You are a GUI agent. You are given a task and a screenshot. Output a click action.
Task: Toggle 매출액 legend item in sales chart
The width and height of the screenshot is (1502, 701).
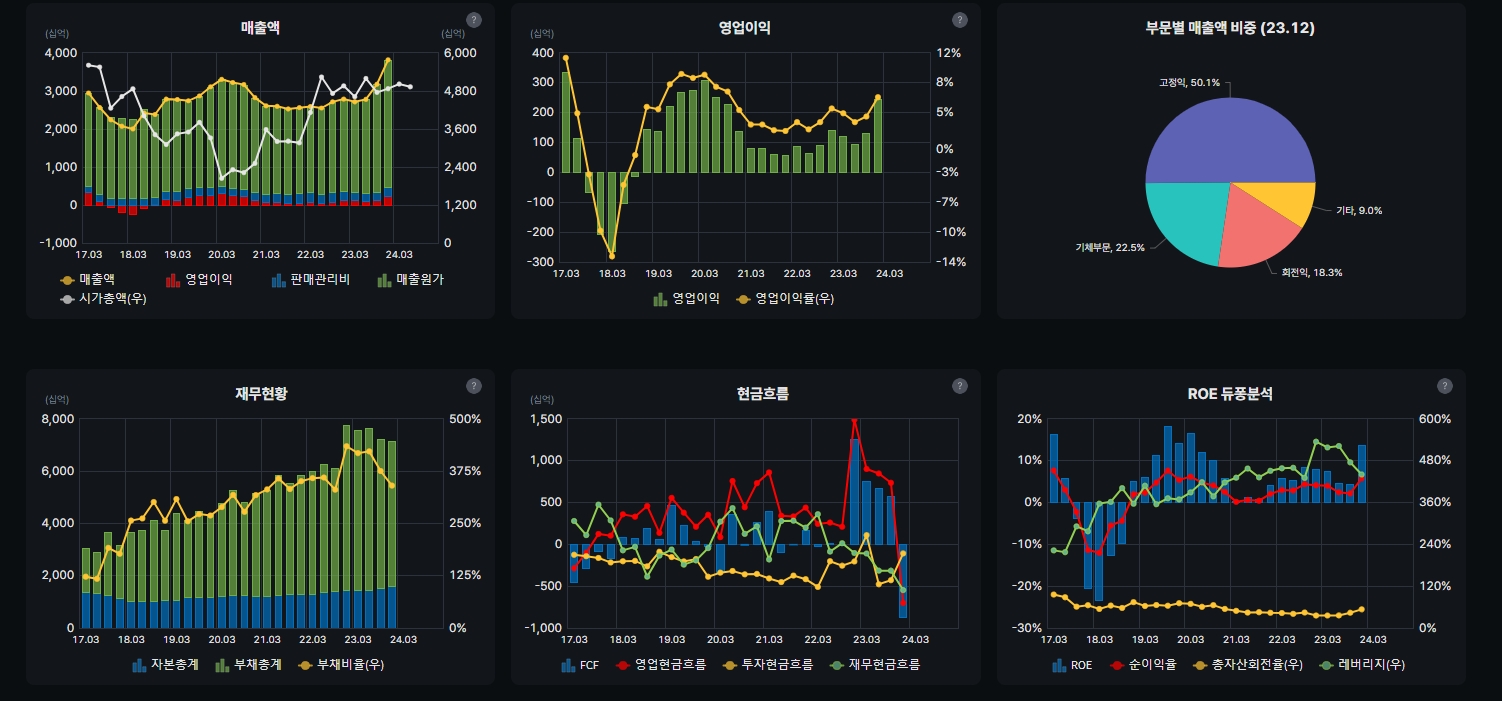coord(89,280)
